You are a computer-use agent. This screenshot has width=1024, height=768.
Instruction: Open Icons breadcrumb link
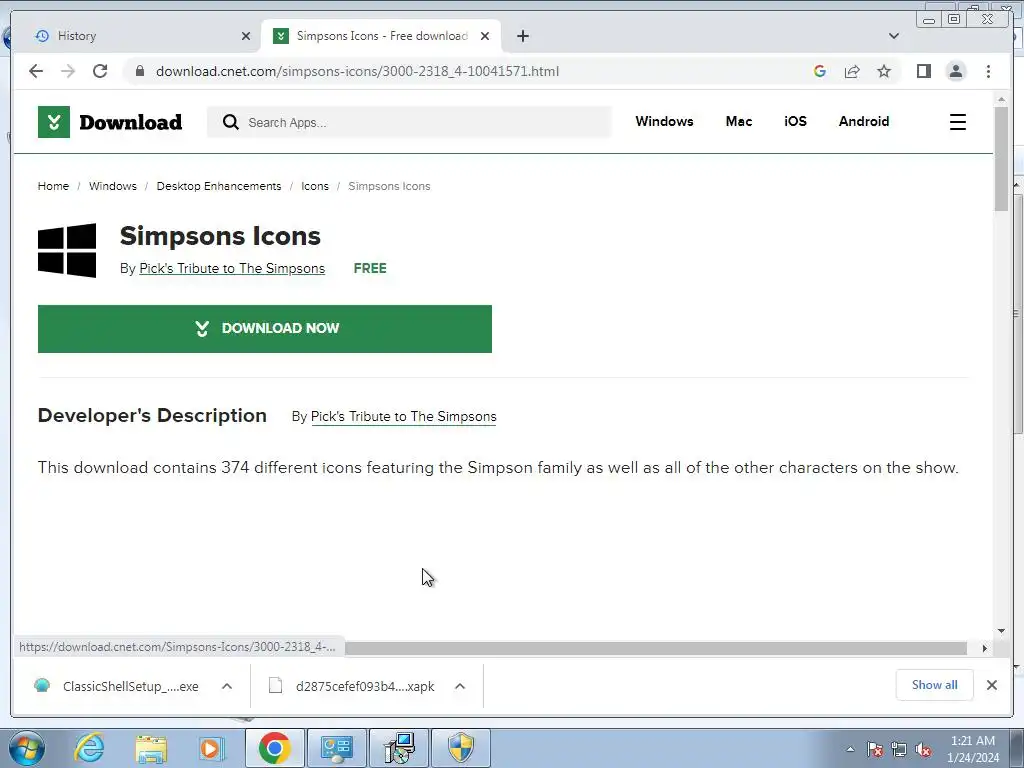[x=315, y=186]
